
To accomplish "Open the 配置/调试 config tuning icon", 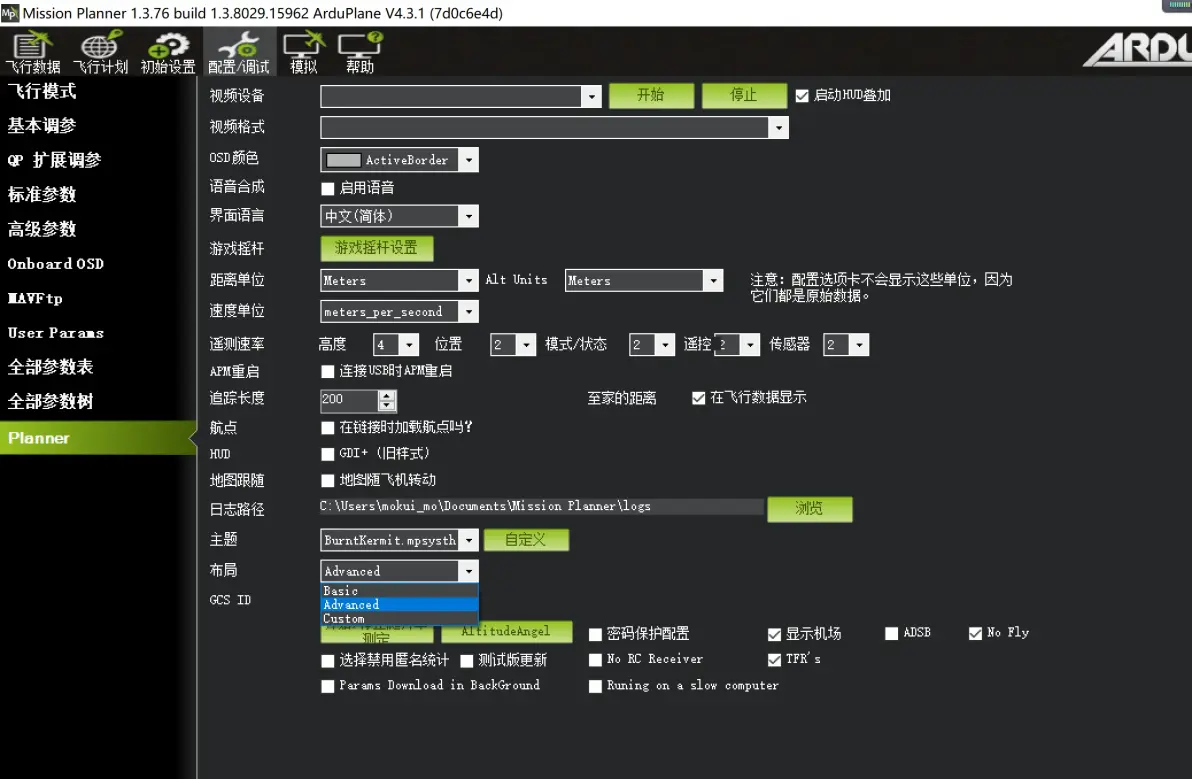I will coord(239,52).
